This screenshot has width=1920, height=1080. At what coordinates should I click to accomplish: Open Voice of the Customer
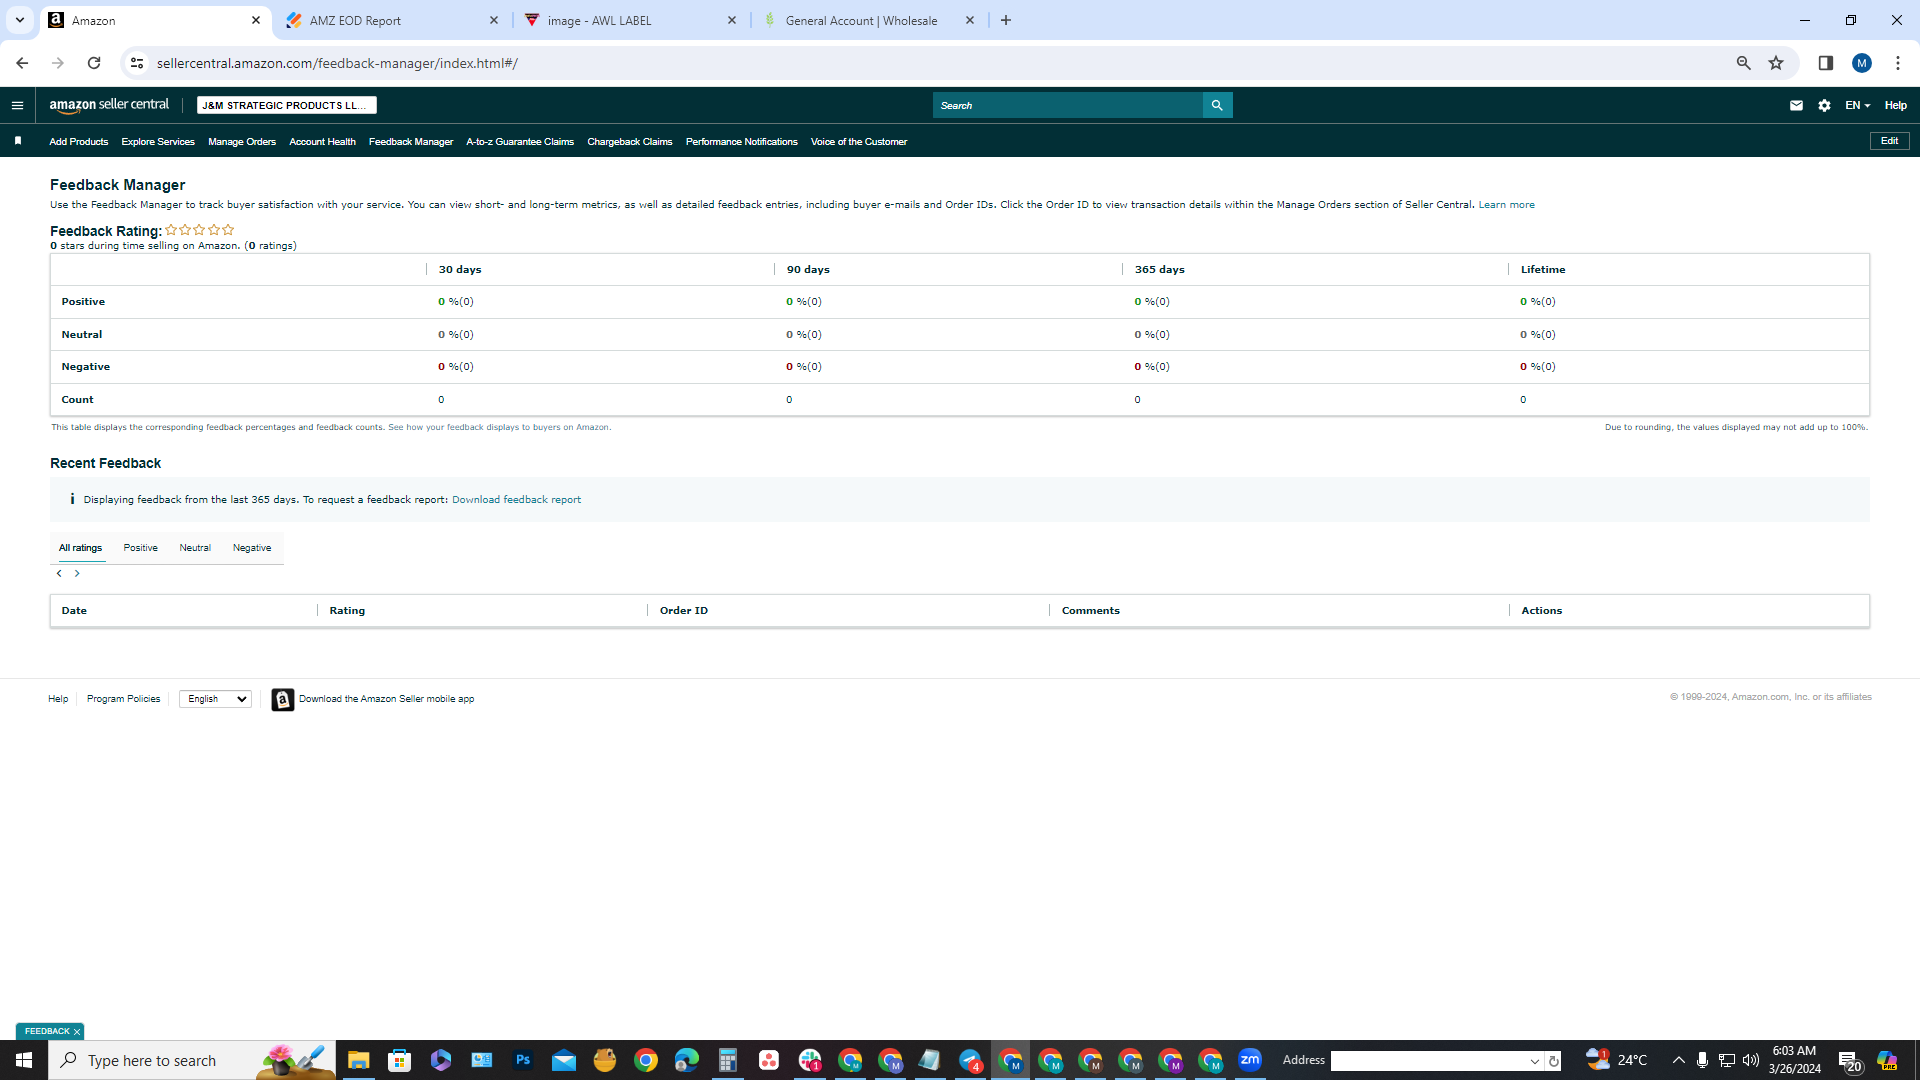pyautogui.click(x=859, y=142)
